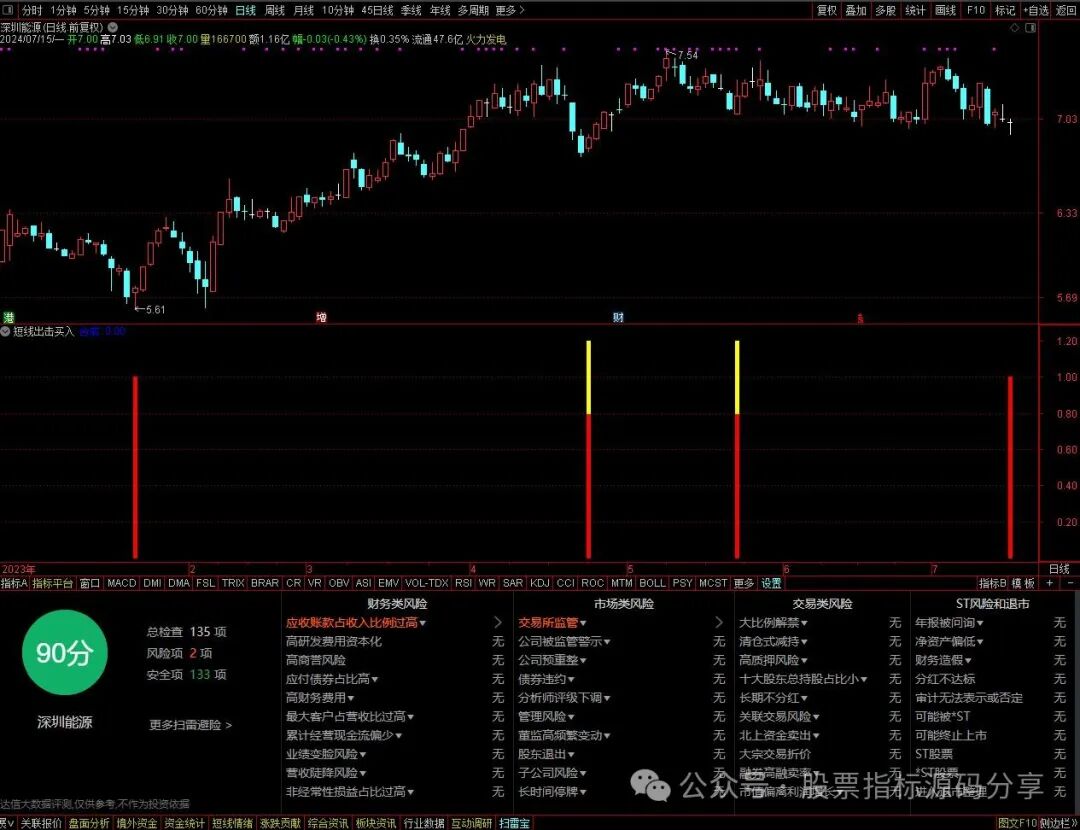Expand the 年报被问询 item
Image resolution: width=1080 pixels, height=830 pixels.
click(x=949, y=623)
